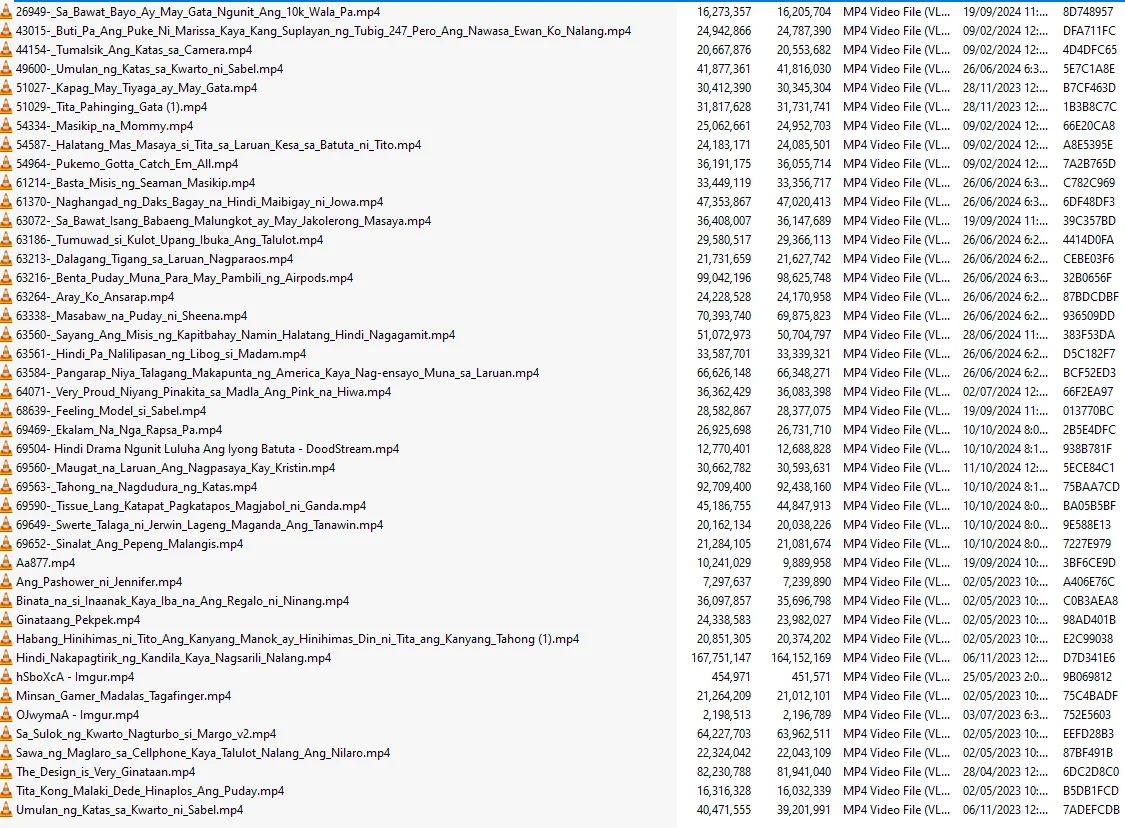Click the VLC icon of the 26949- file
The width and height of the screenshot is (1125, 828).
pos(6,12)
